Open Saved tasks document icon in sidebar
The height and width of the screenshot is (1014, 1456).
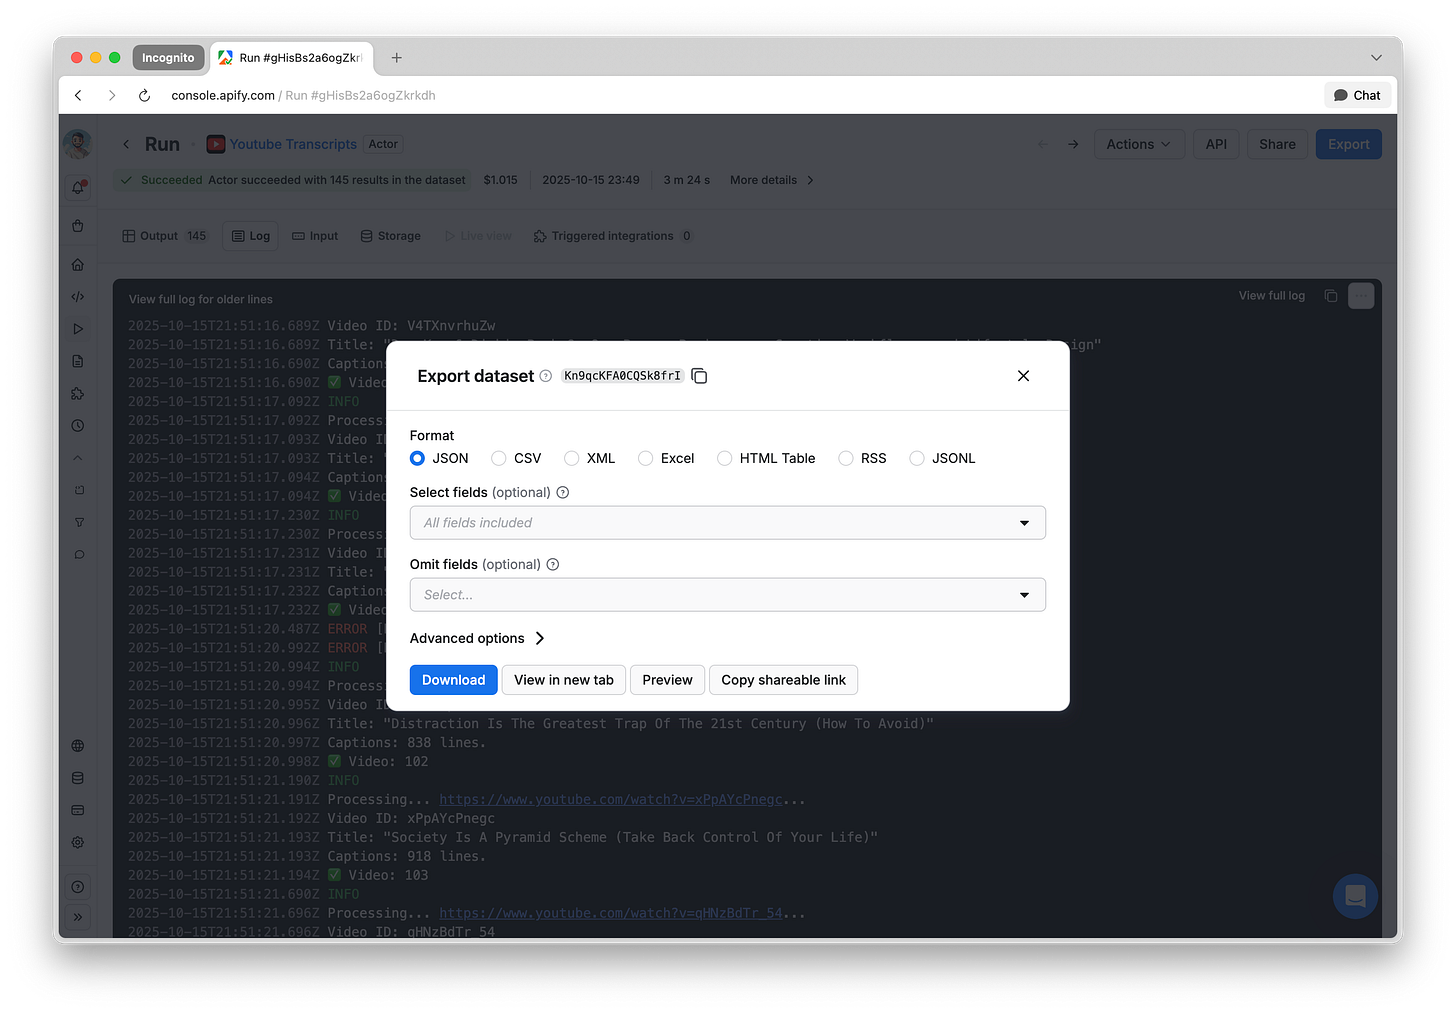click(78, 361)
